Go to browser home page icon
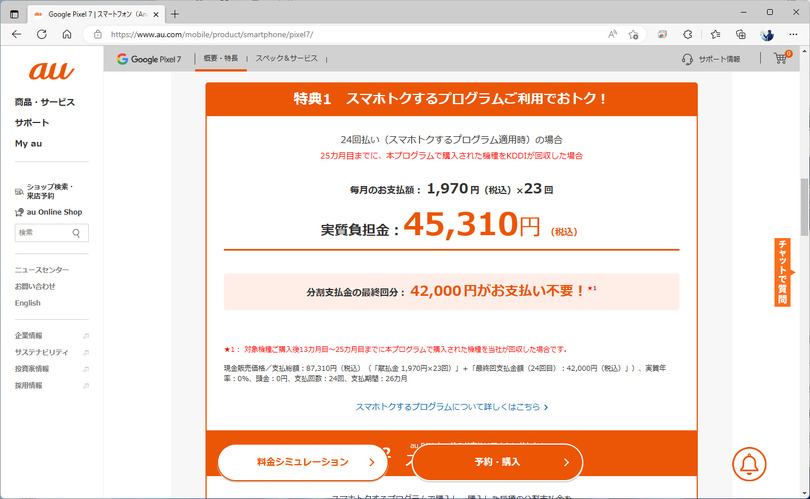Viewport: 810px width, 499px height. point(67,35)
